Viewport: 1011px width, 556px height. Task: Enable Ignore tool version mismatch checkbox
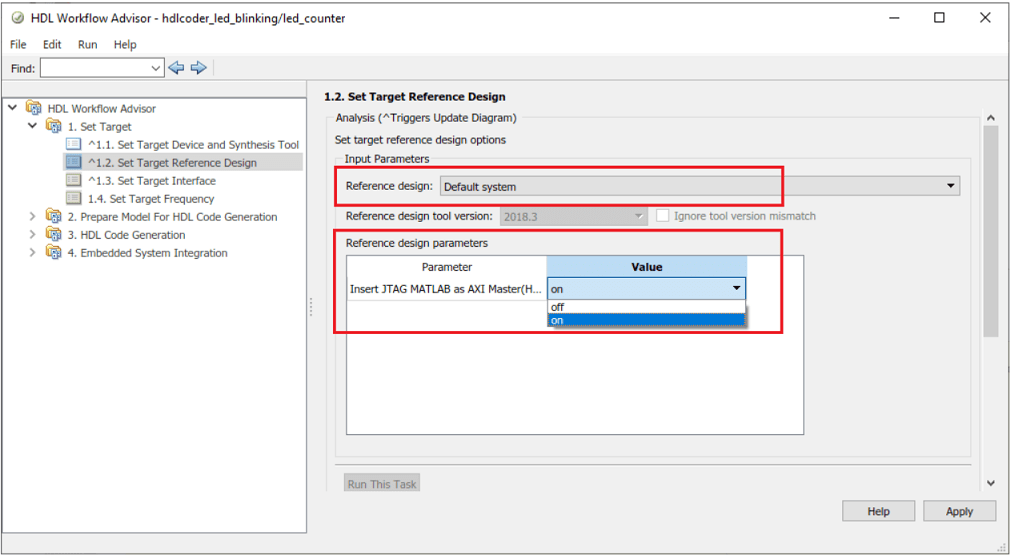point(662,216)
